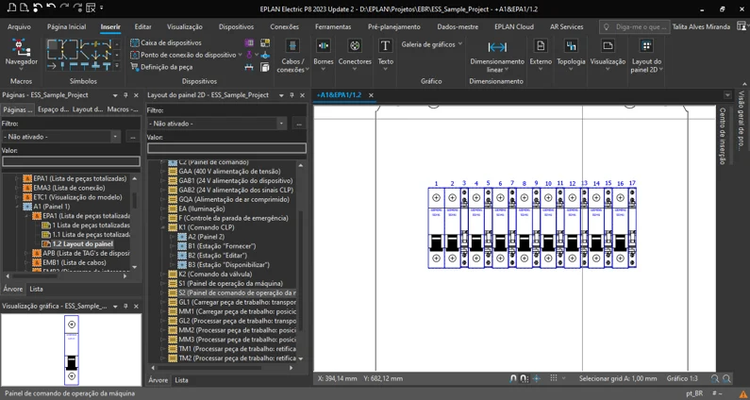Click the ... button beside Páginas filter
The height and width of the screenshot is (400, 750).
[132, 137]
